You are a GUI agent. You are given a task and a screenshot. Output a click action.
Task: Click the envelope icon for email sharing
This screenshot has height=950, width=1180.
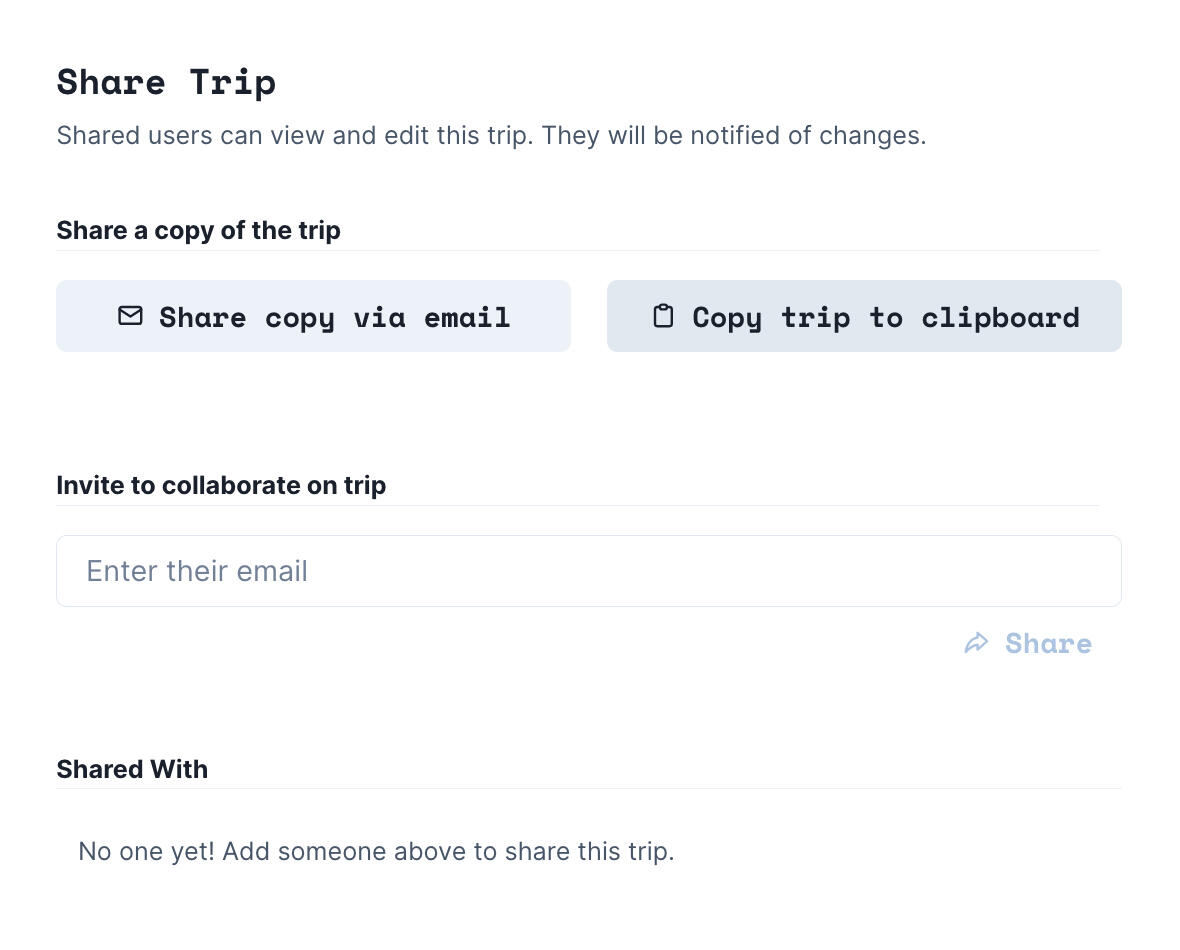click(x=130, y=316)
